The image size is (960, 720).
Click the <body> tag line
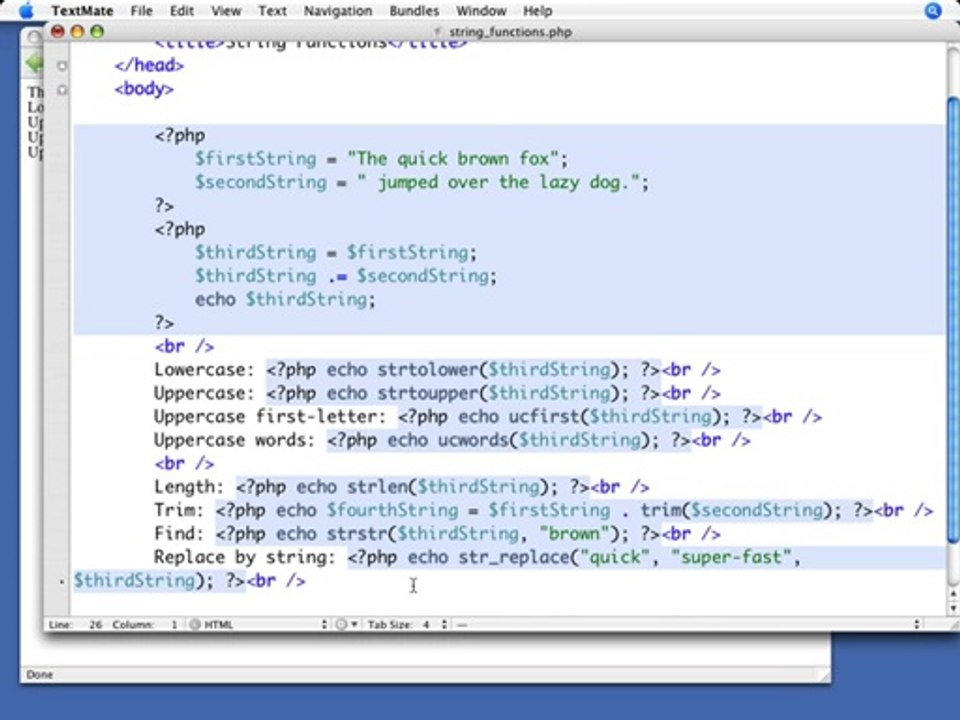tap(144, 89)
